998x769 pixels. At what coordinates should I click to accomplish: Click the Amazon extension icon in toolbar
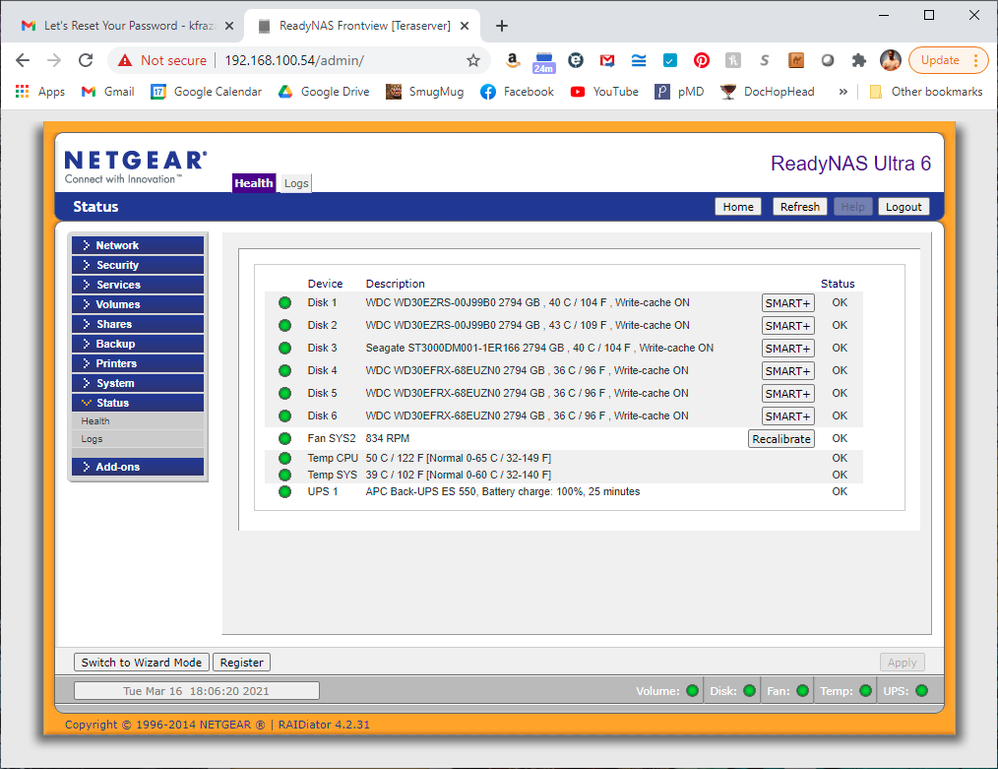(x=512, y=60)
